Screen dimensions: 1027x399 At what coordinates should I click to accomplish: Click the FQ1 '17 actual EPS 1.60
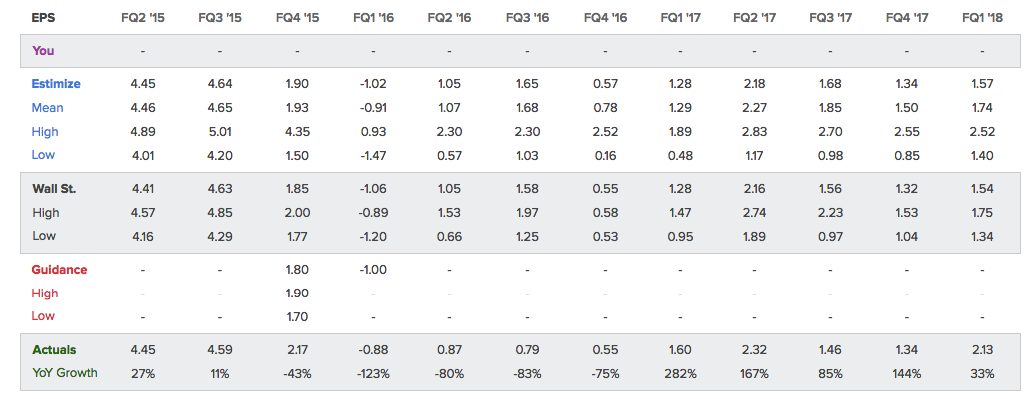tap(681, 349)
